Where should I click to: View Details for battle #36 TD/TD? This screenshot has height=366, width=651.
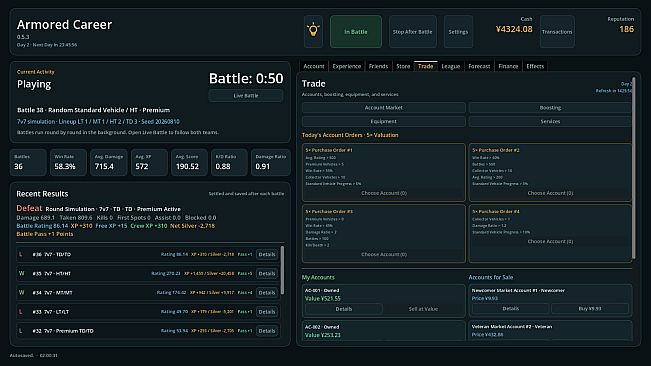click(x=267, y=254)
